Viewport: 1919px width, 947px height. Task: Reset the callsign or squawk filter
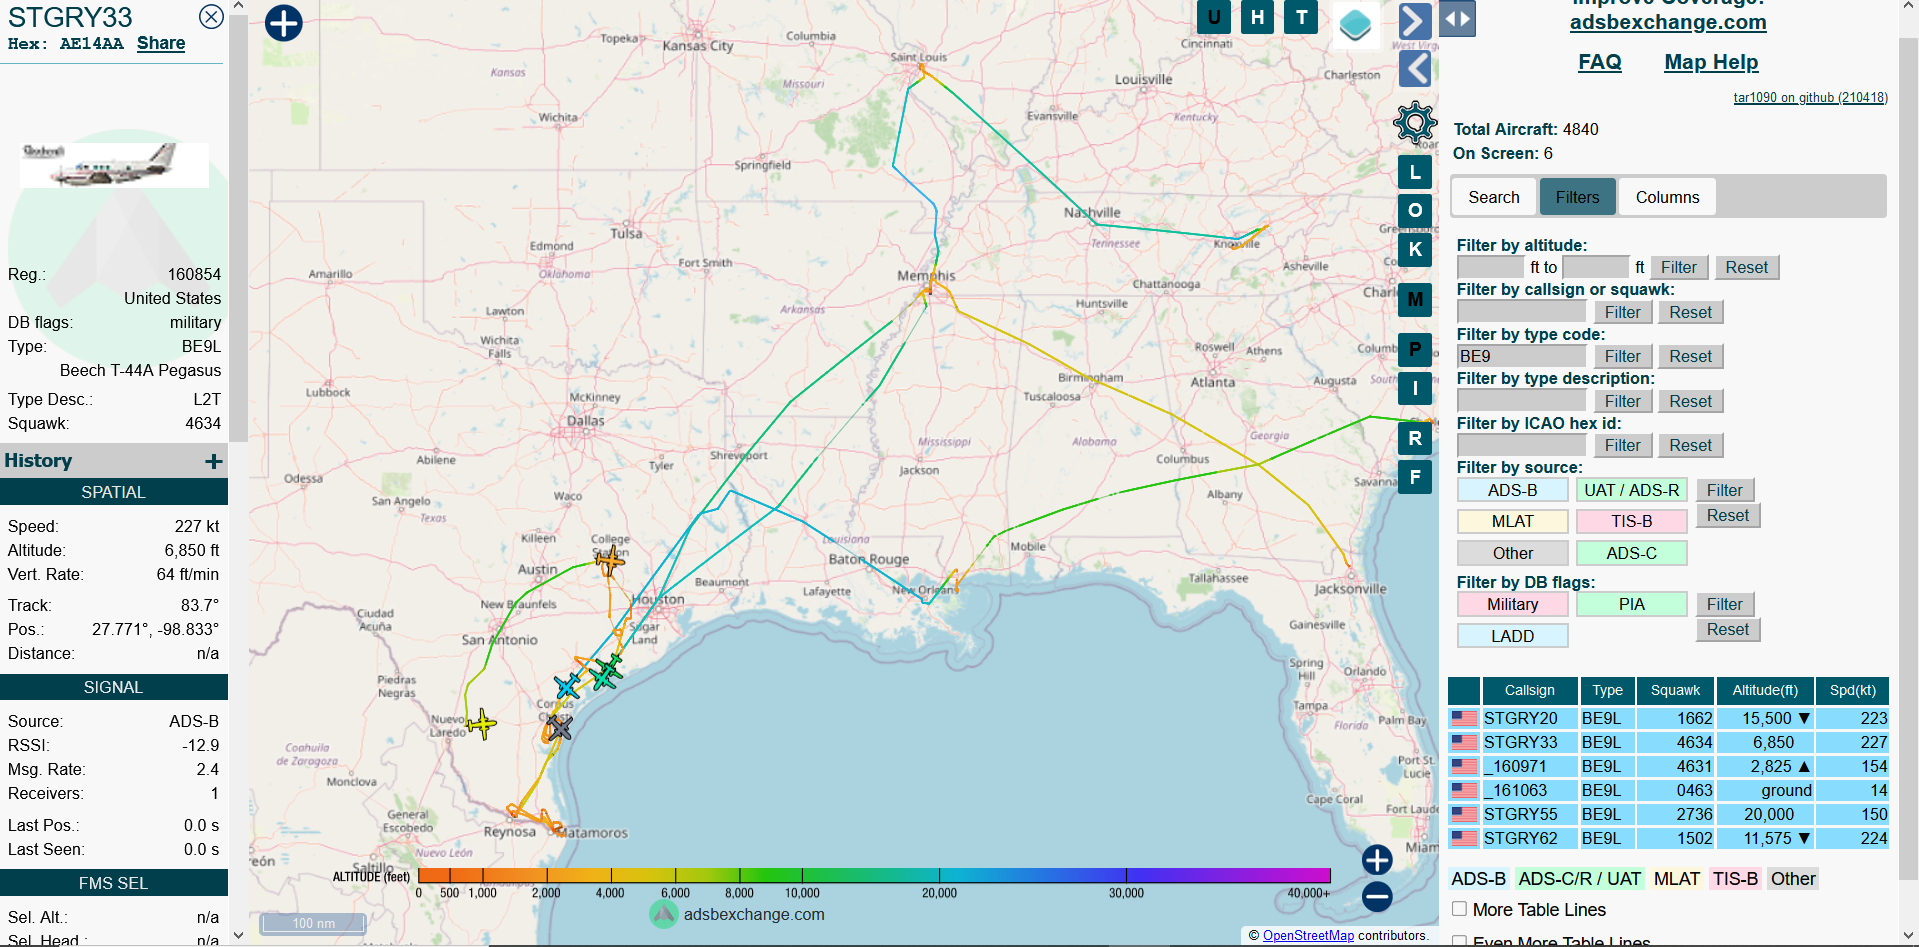coord(1690,312)
